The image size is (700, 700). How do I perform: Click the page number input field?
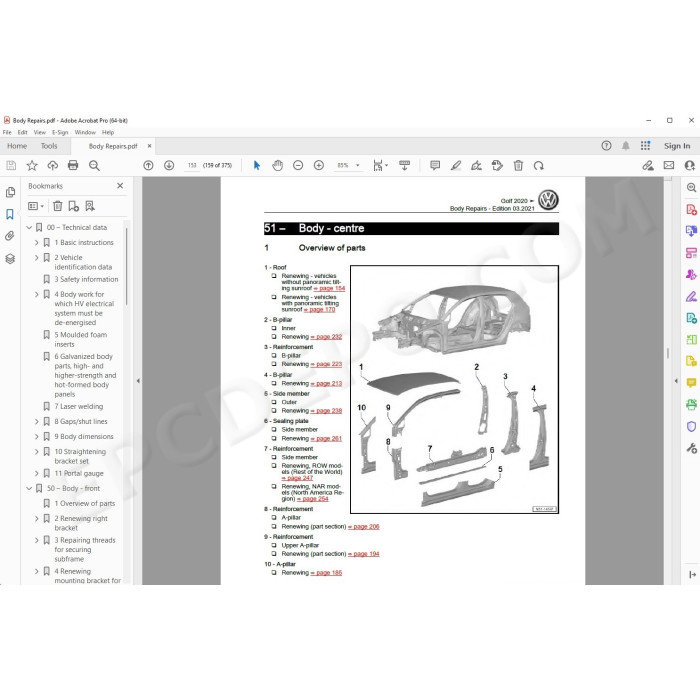tap(192, 166)
